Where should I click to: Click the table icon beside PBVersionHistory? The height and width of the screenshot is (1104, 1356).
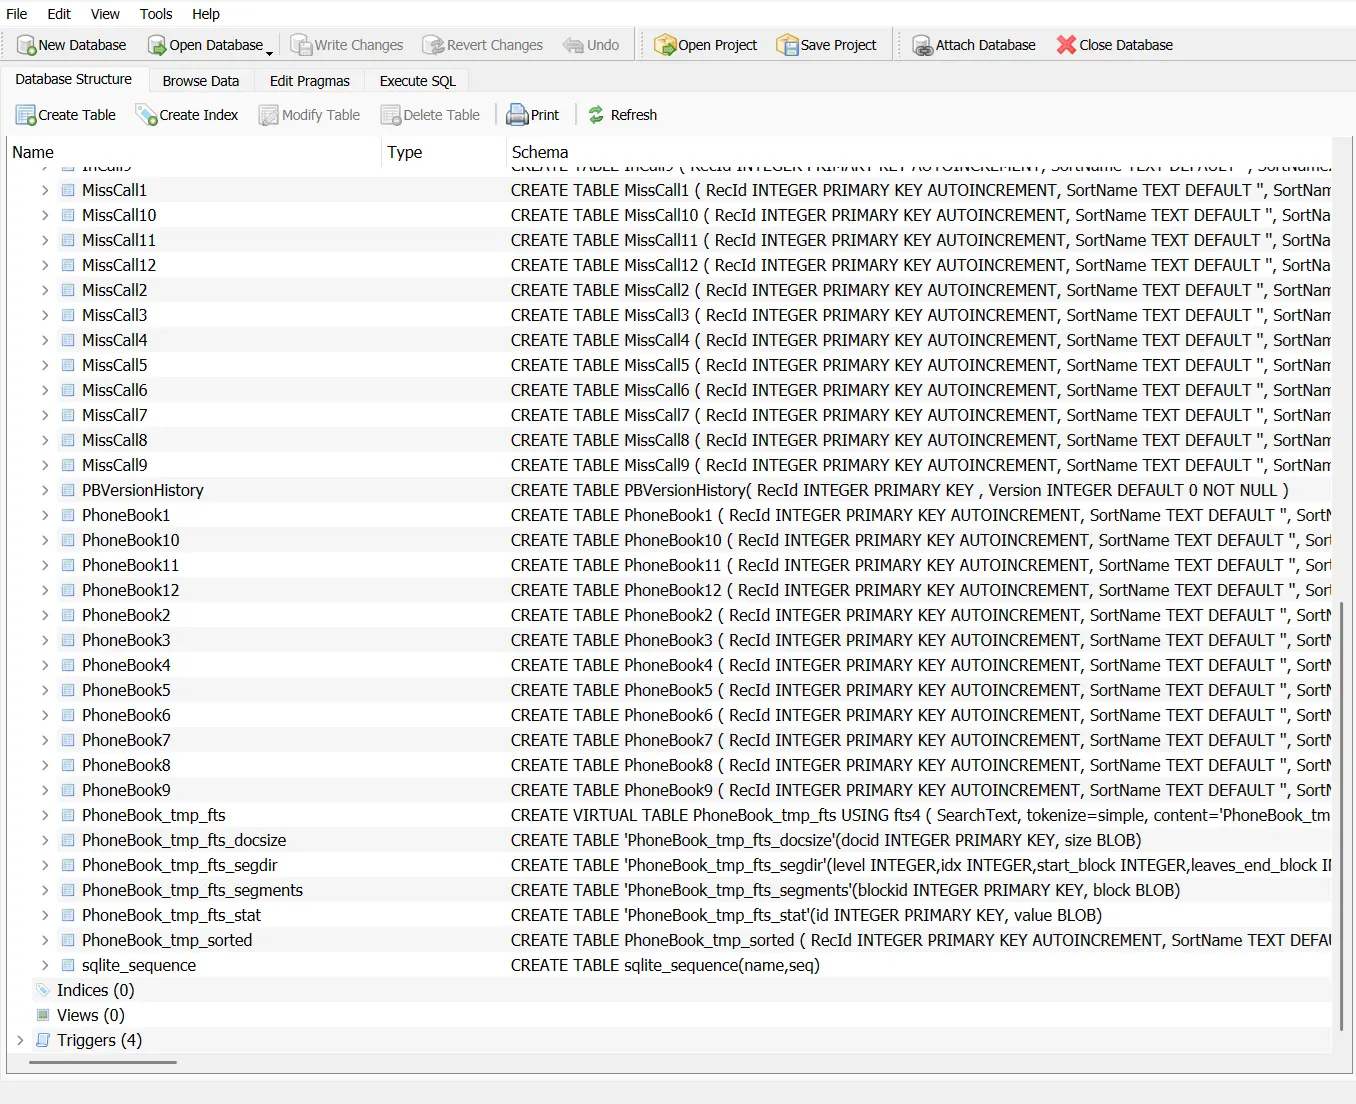(68, 490)
